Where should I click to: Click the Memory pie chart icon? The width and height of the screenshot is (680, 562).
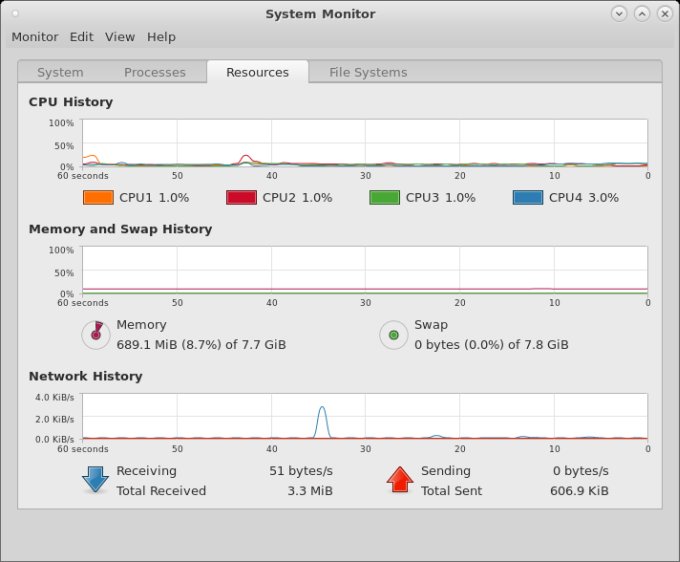tap(96, 334)
